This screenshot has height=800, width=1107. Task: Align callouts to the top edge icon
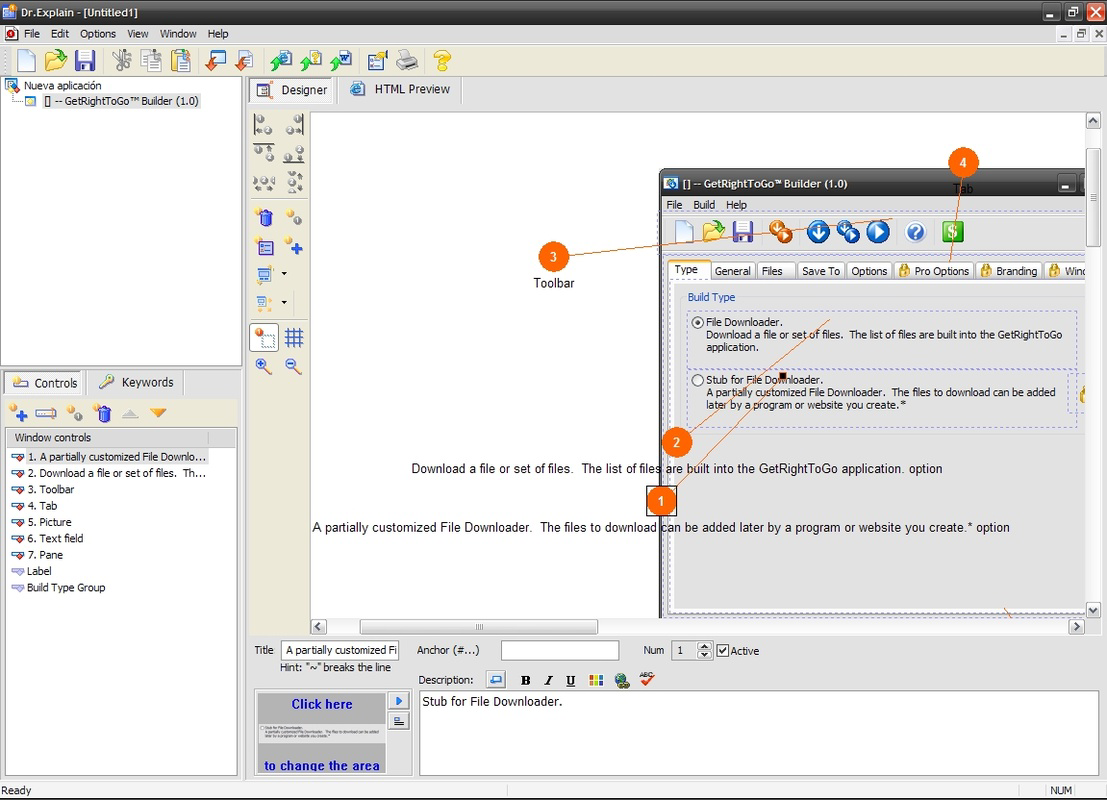coord(263,153)
